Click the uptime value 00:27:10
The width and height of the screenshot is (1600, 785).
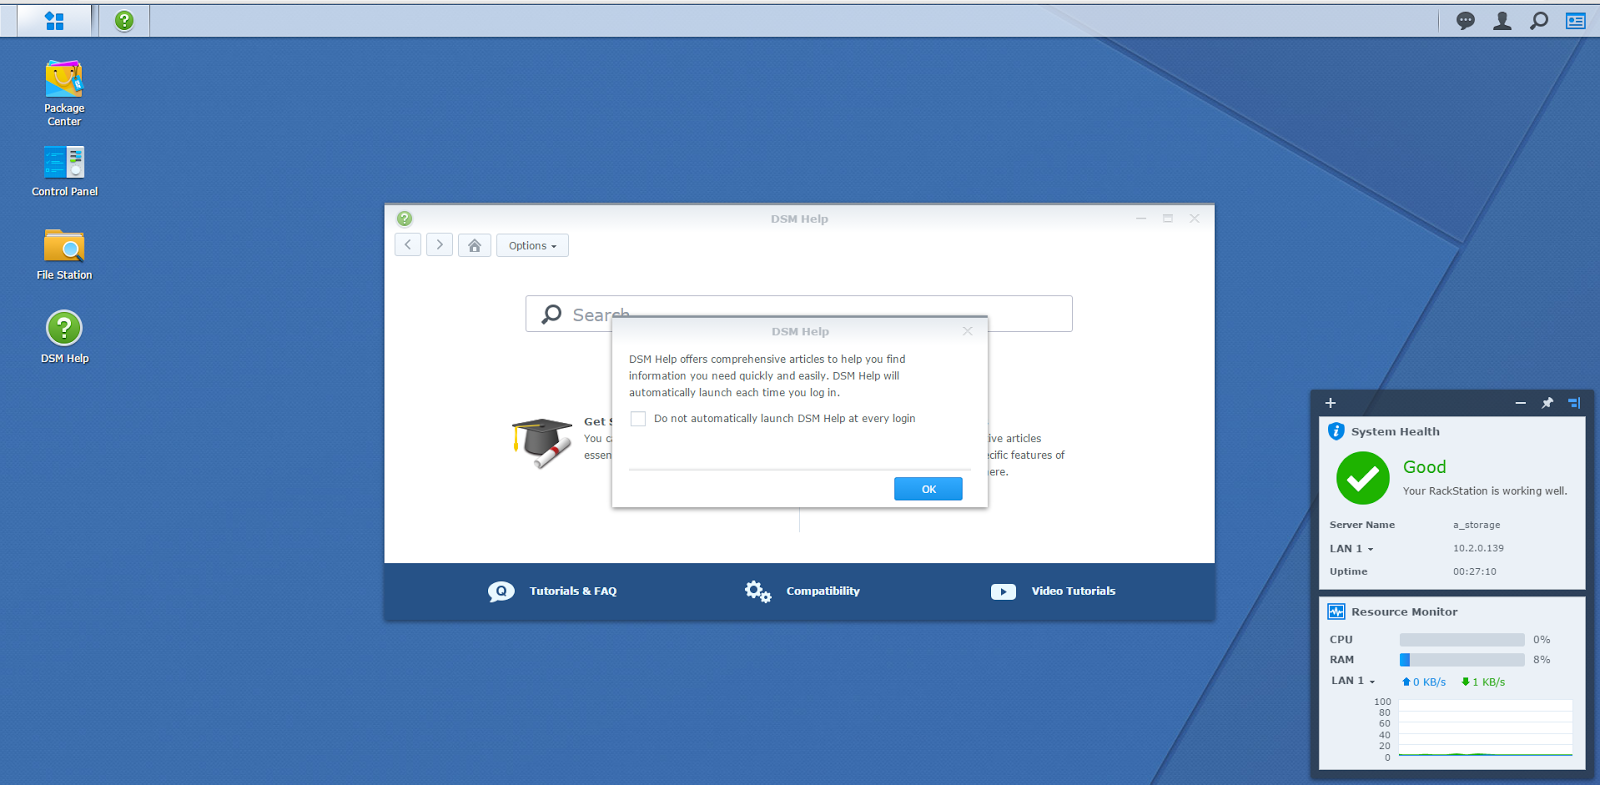[x=1474, y=572]
